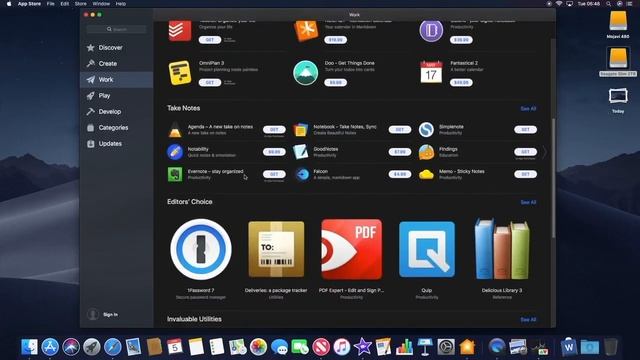
Task: Open Quip app thumbnail
Action: 427,249
